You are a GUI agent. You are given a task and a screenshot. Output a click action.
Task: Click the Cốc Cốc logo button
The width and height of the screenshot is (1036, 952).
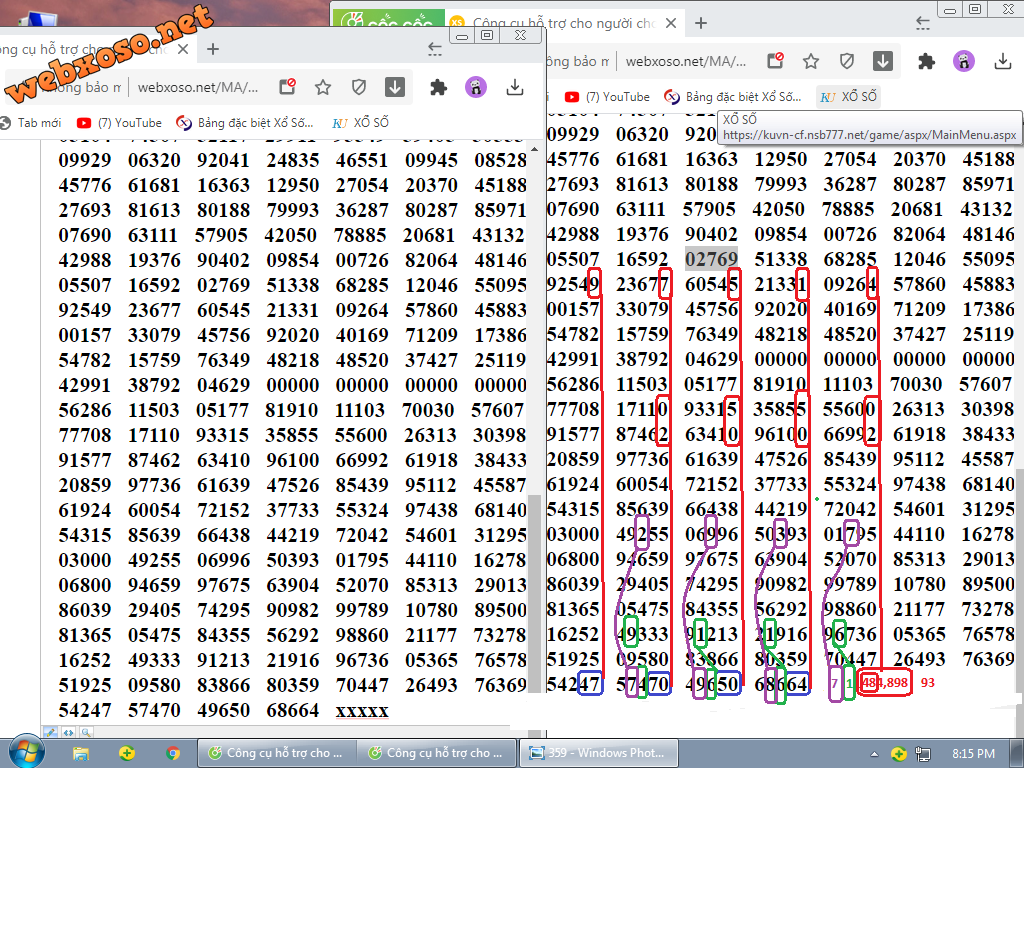click(x=361, y=22)
